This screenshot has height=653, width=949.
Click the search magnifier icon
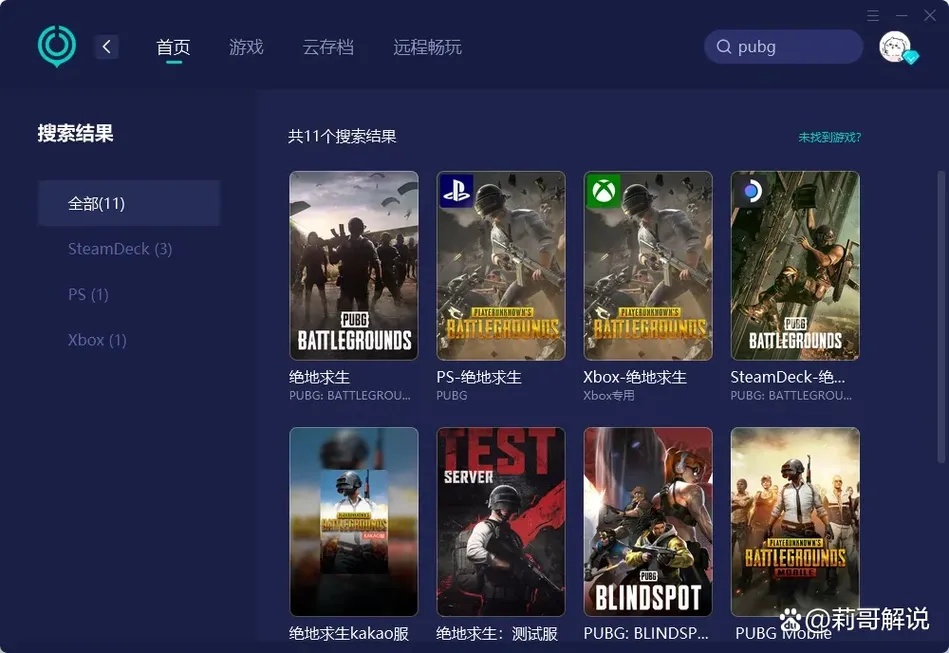[x=724, y=47]
